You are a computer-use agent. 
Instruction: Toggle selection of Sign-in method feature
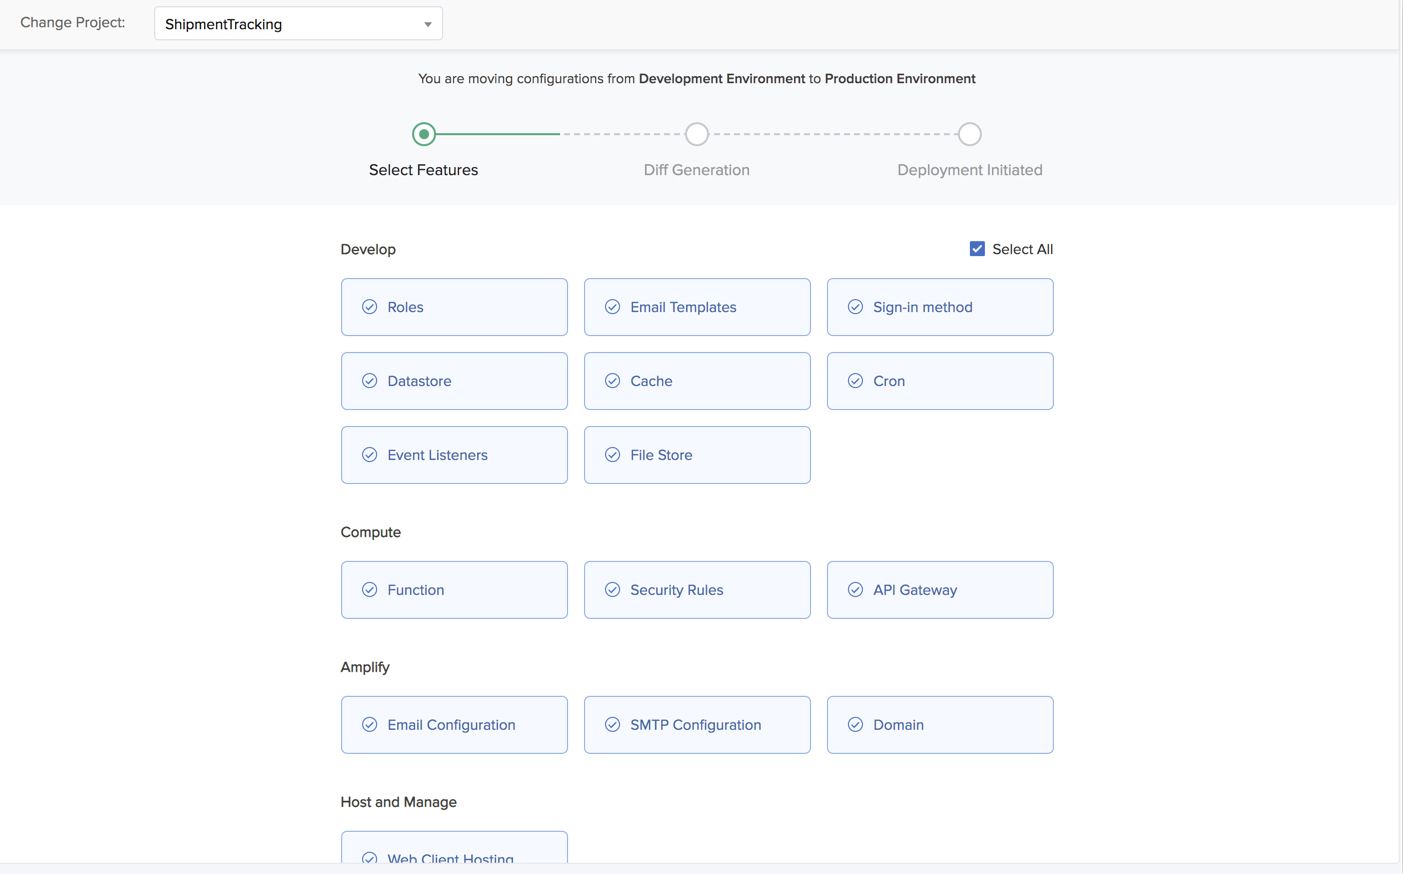coord(940,307)
